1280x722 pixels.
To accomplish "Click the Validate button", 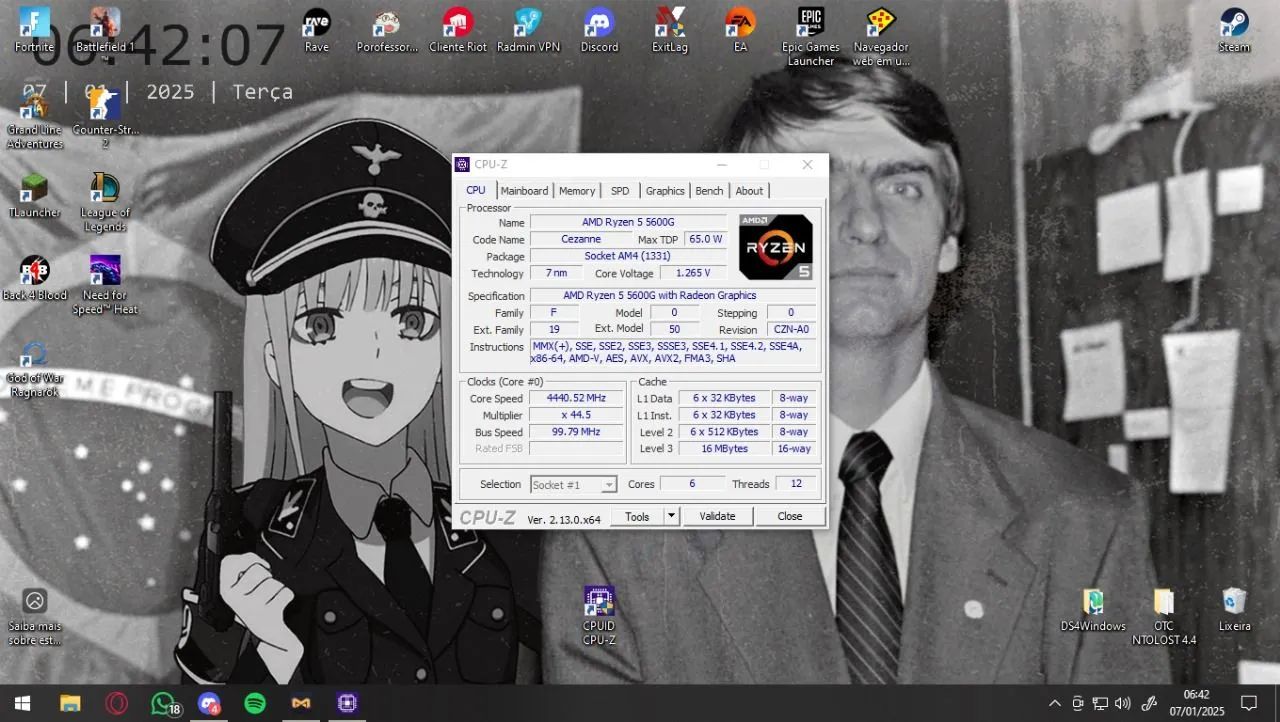I will (717, 516).
